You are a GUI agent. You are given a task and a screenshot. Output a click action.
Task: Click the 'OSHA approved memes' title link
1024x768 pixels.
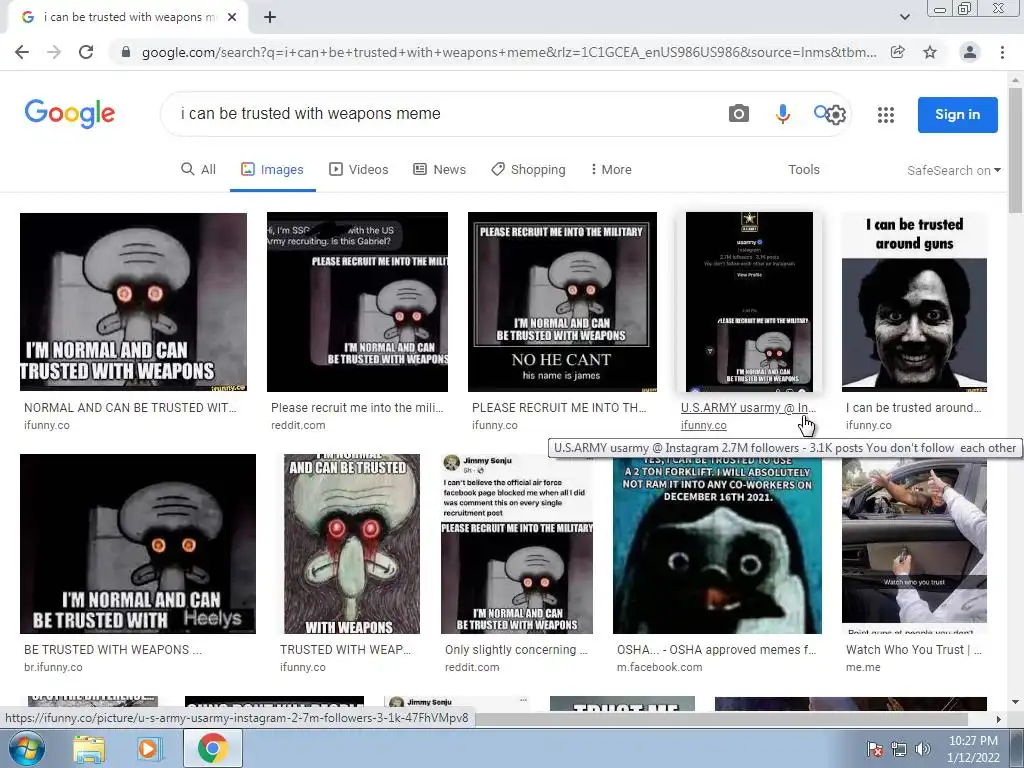(716, 650)
